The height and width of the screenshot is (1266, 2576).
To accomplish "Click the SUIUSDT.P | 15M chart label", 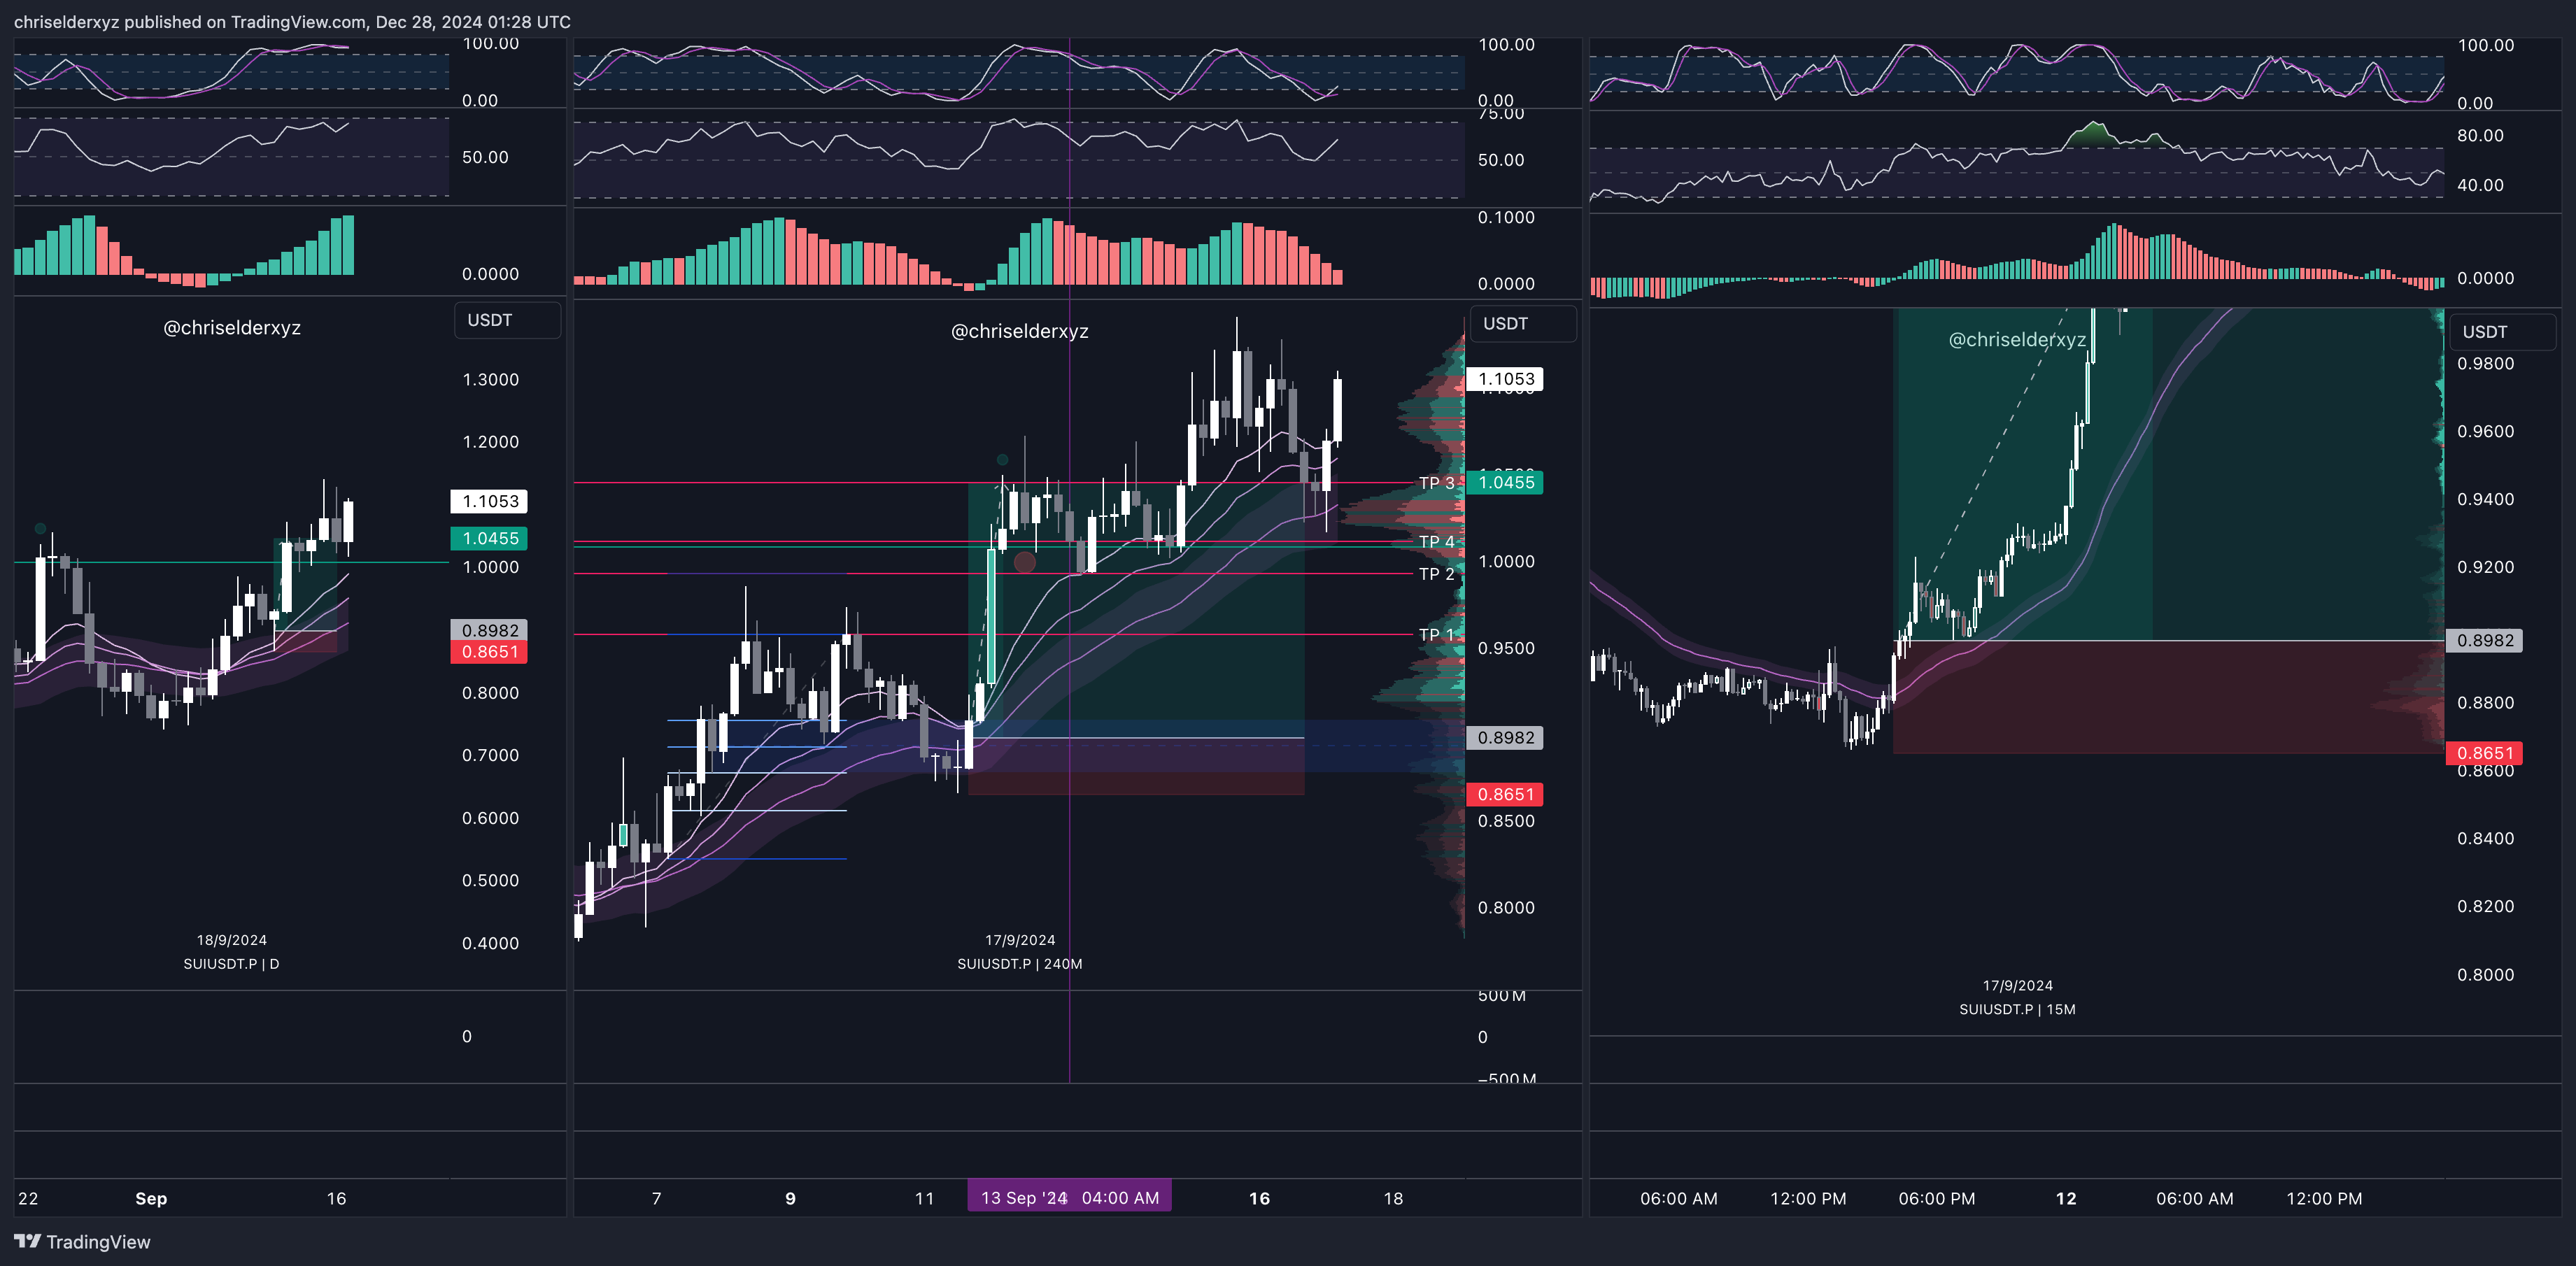I will pyautogui.click(x=2016, y=1009).
